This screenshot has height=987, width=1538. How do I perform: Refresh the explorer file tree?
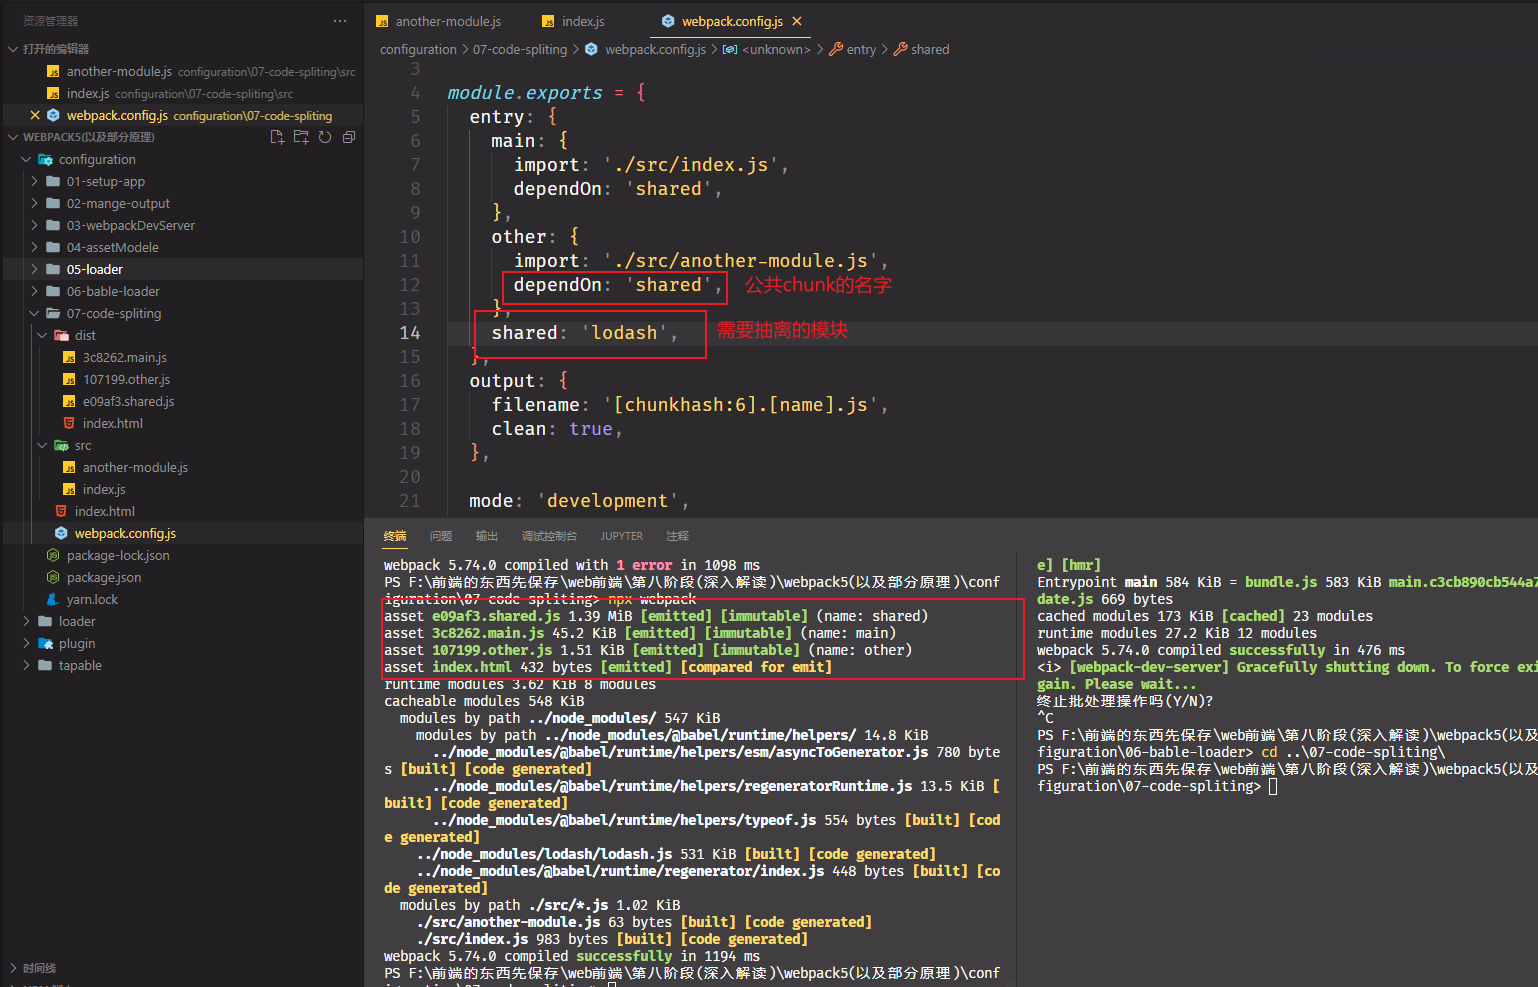[325, 137]
